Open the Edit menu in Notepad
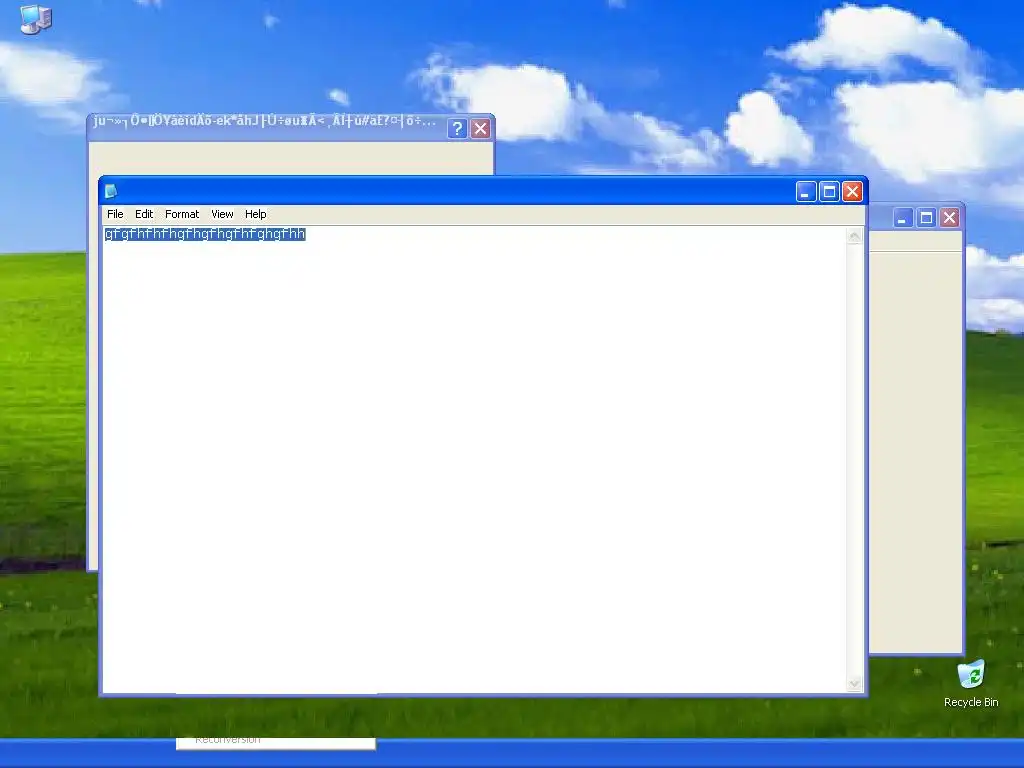This screenshot has height=768, width=1024. pos(144,214)
